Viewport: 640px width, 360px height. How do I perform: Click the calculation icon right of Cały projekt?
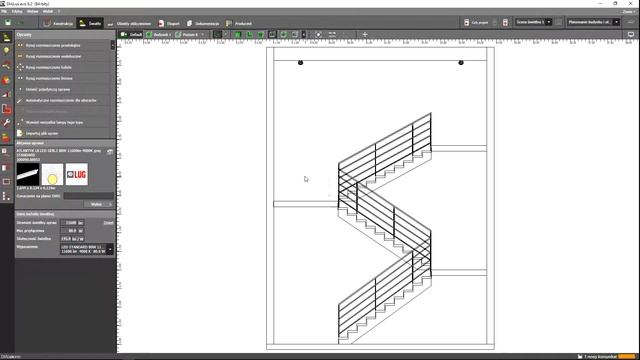(x=505, y=22)
